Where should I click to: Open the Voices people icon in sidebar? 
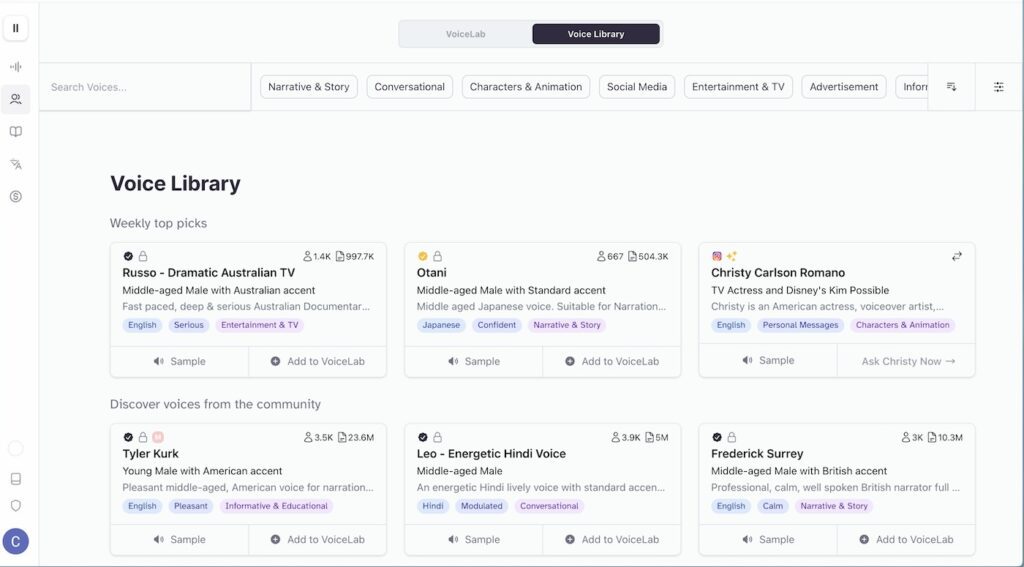point(15,99)
